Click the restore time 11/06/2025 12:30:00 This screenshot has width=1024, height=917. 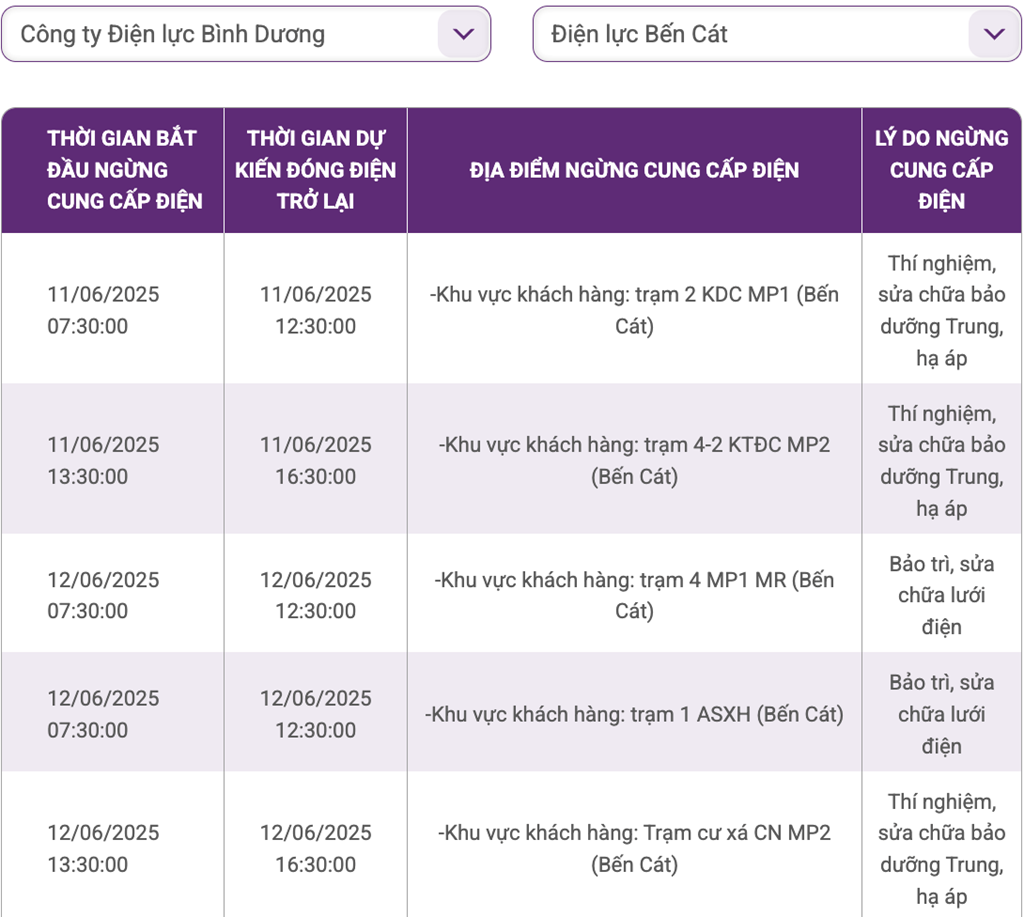[x=315, y=310]
